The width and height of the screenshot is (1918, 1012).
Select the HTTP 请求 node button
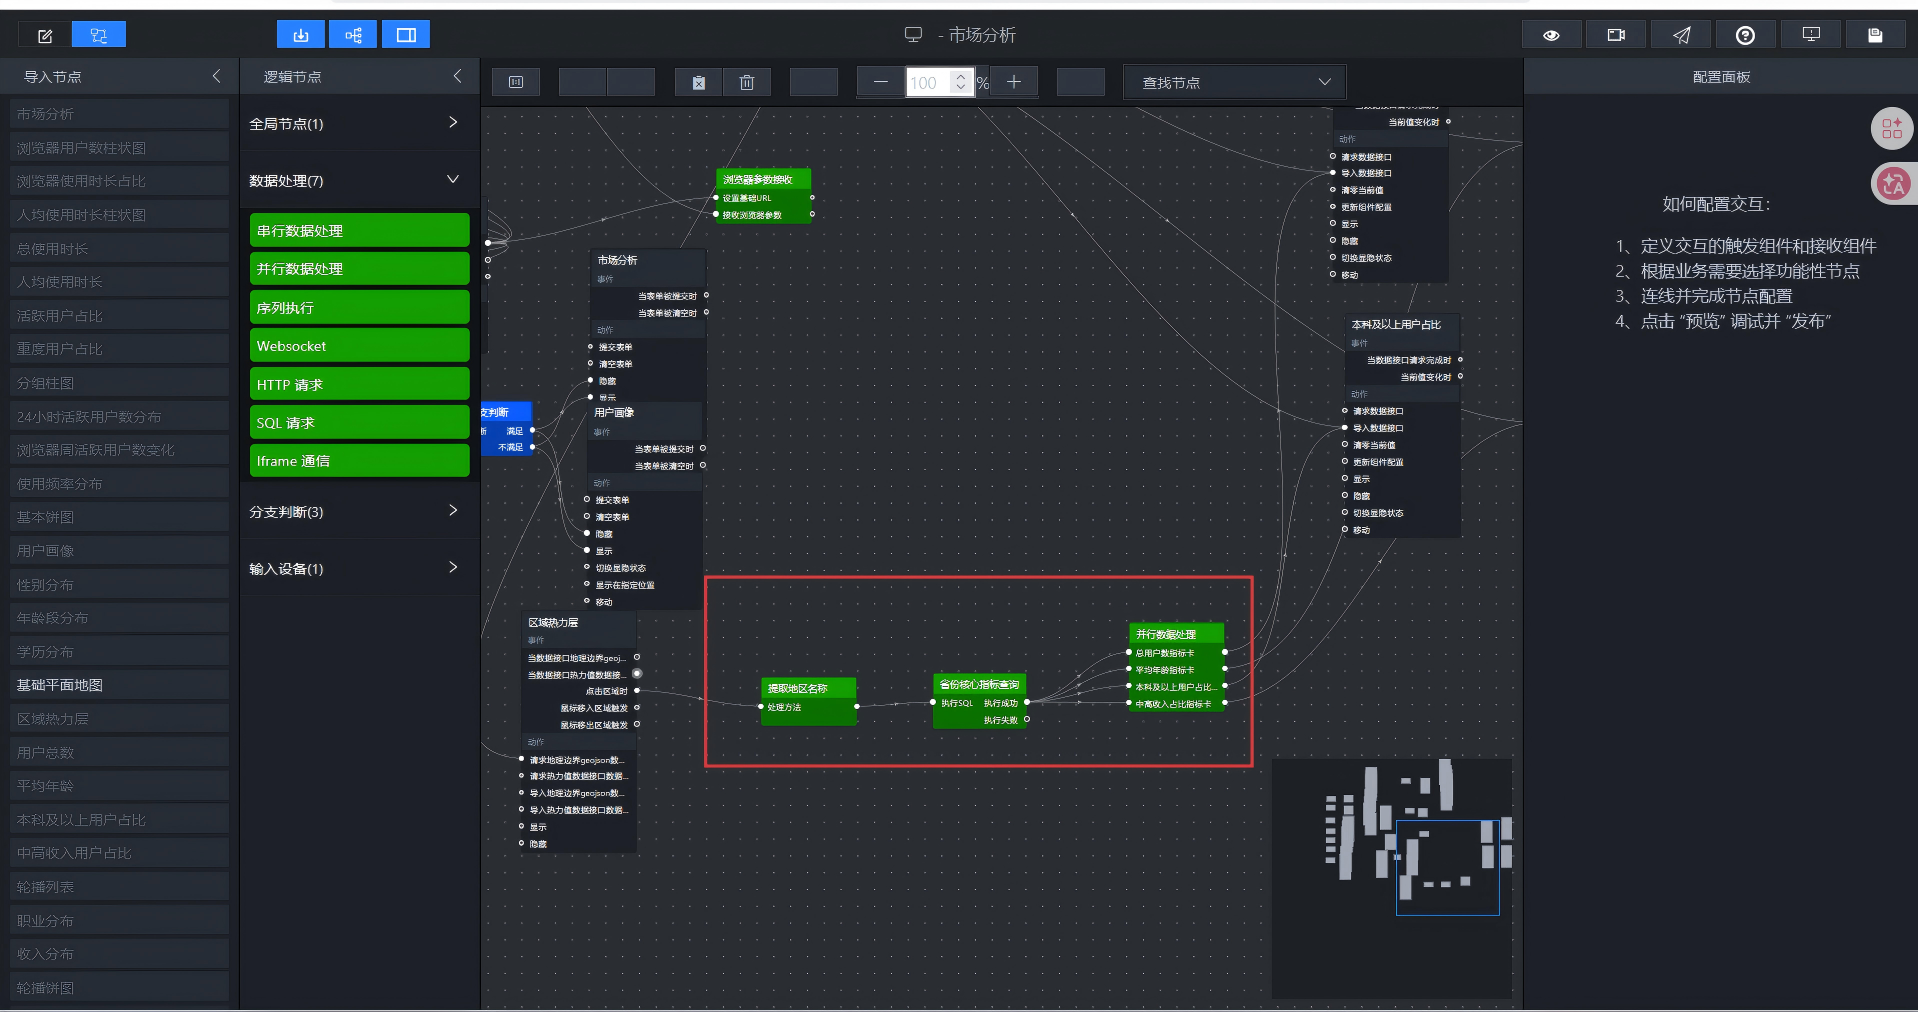point(360,384)
